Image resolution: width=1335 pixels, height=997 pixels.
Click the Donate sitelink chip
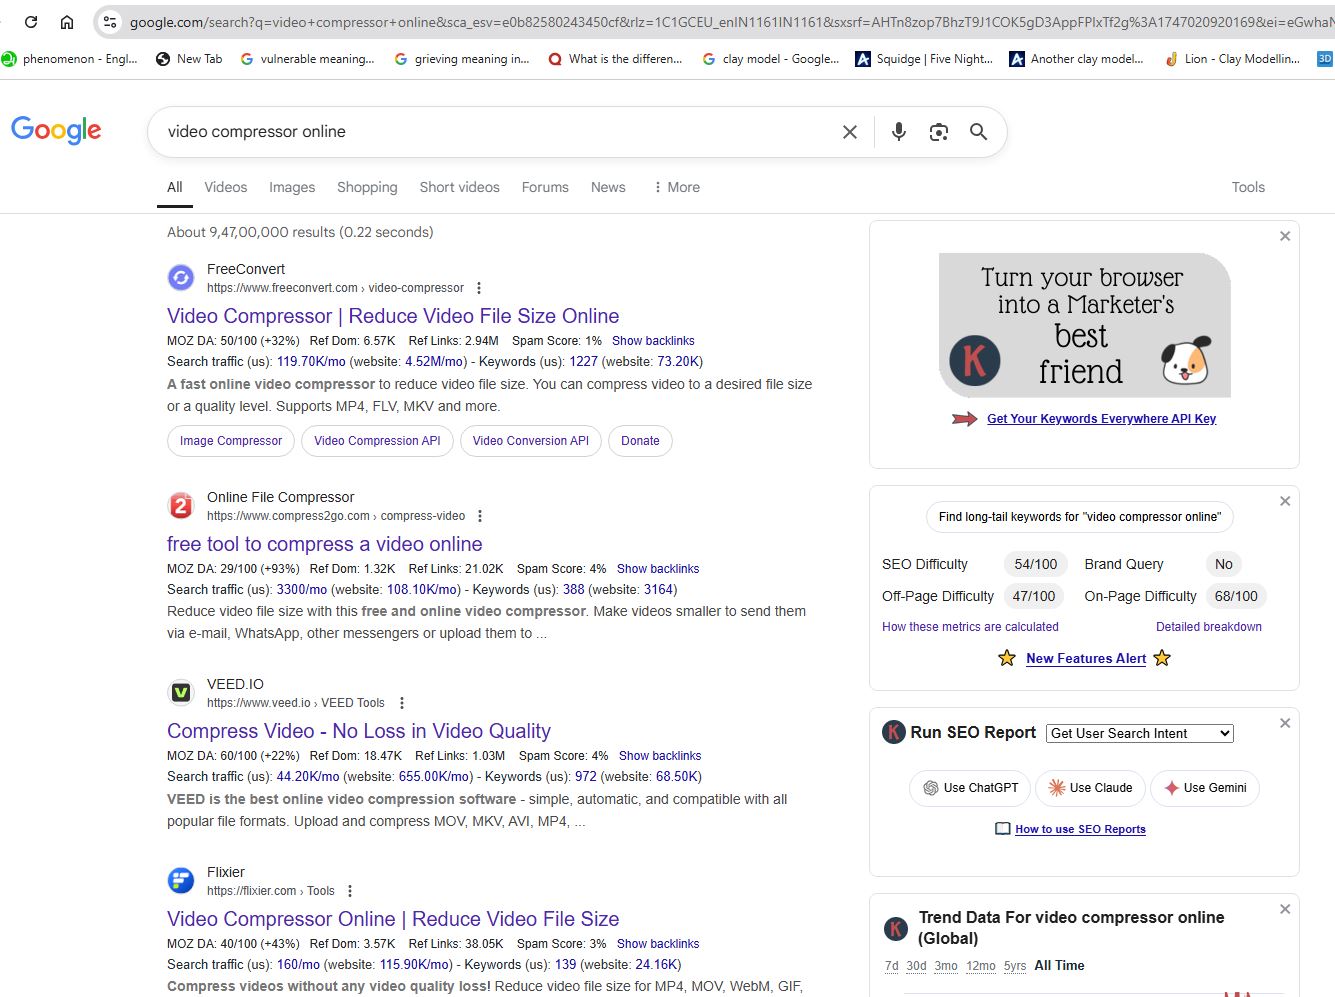(x=640, y=441)
